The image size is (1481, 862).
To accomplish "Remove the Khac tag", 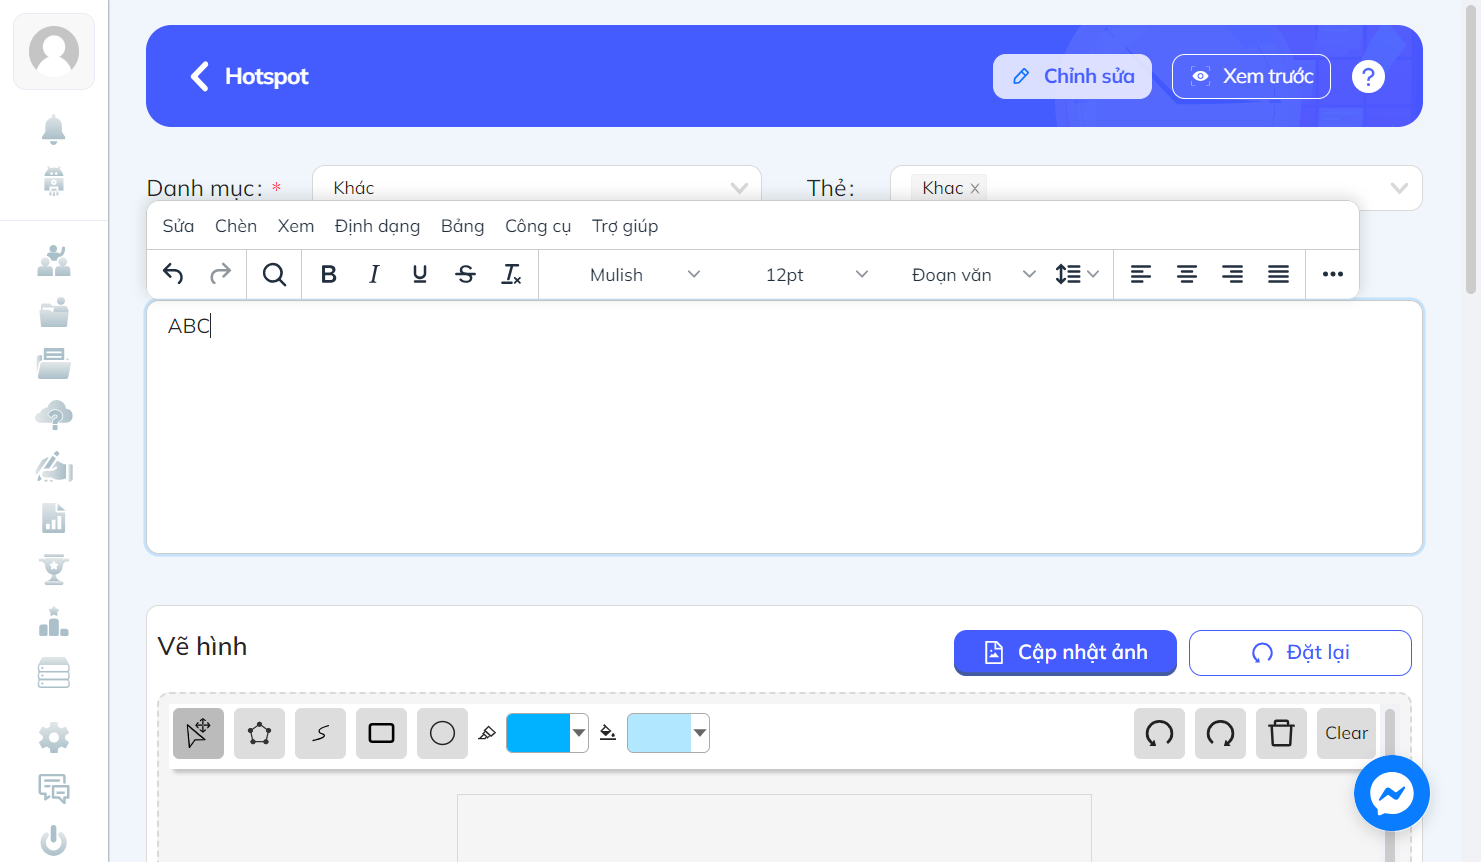I will (x=975, y=188).
